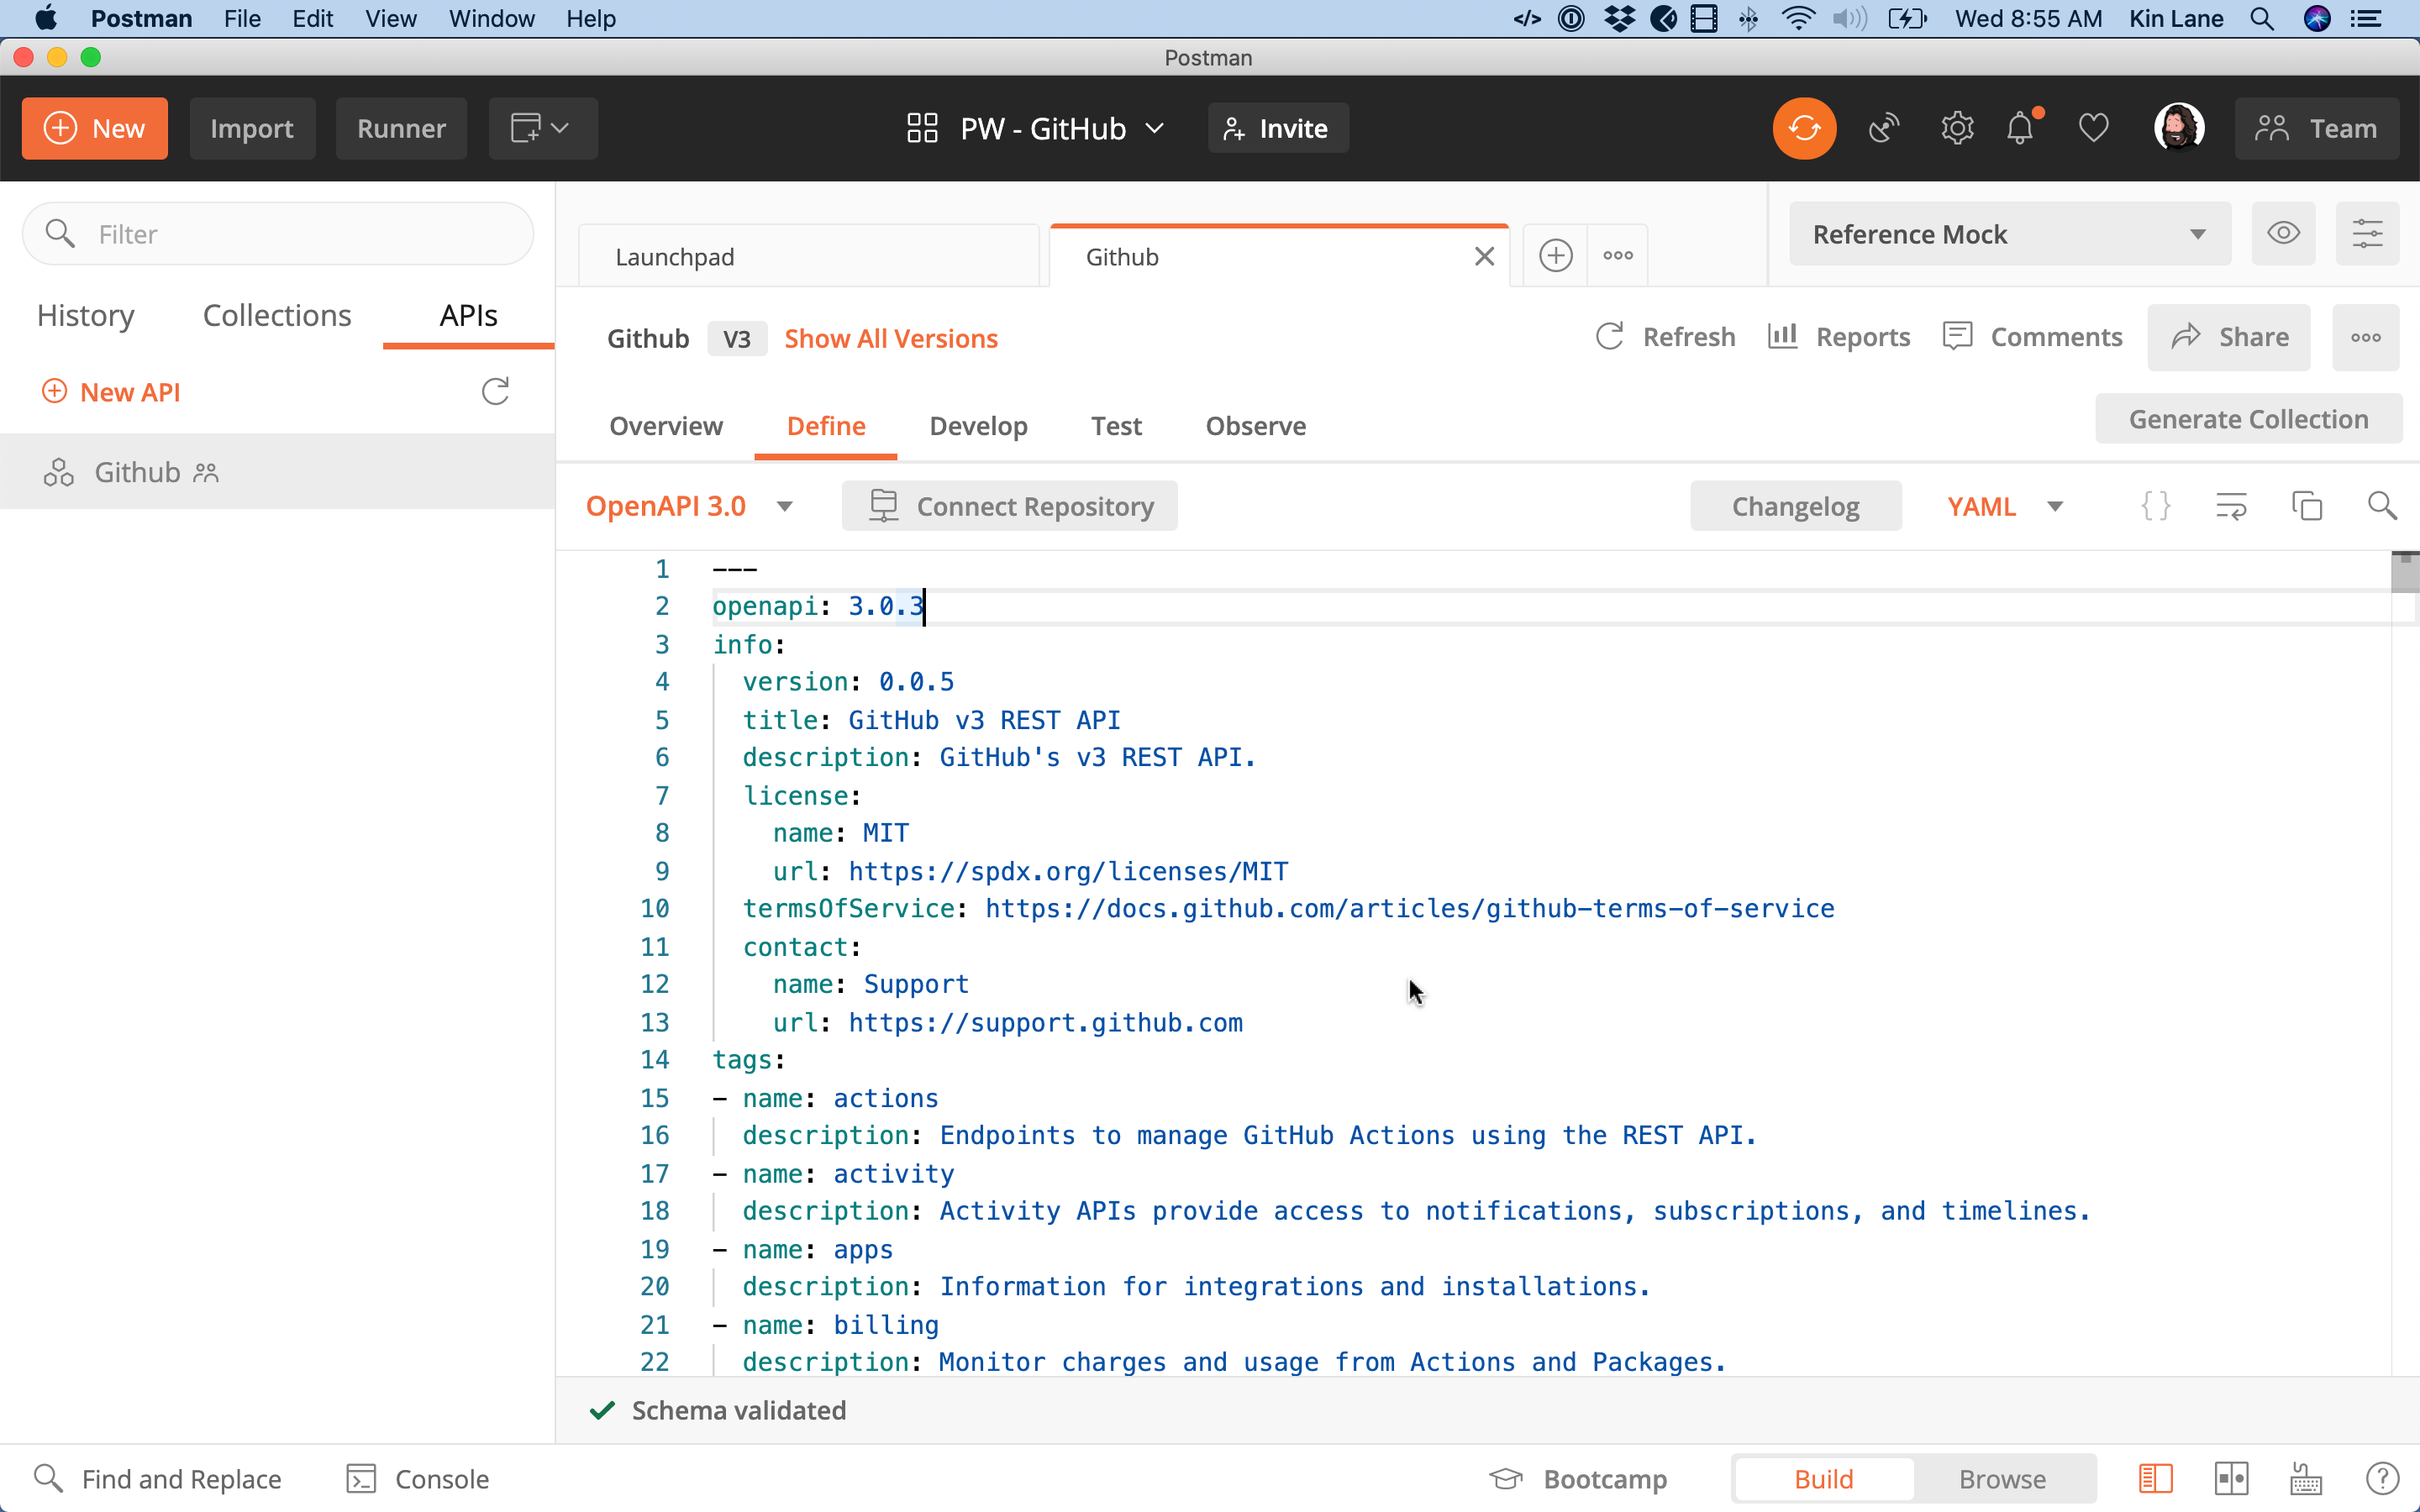This screenshot has width=2420, height=1512.
Task: Click Connect Repository button
Action: [x=1009, y=506]
